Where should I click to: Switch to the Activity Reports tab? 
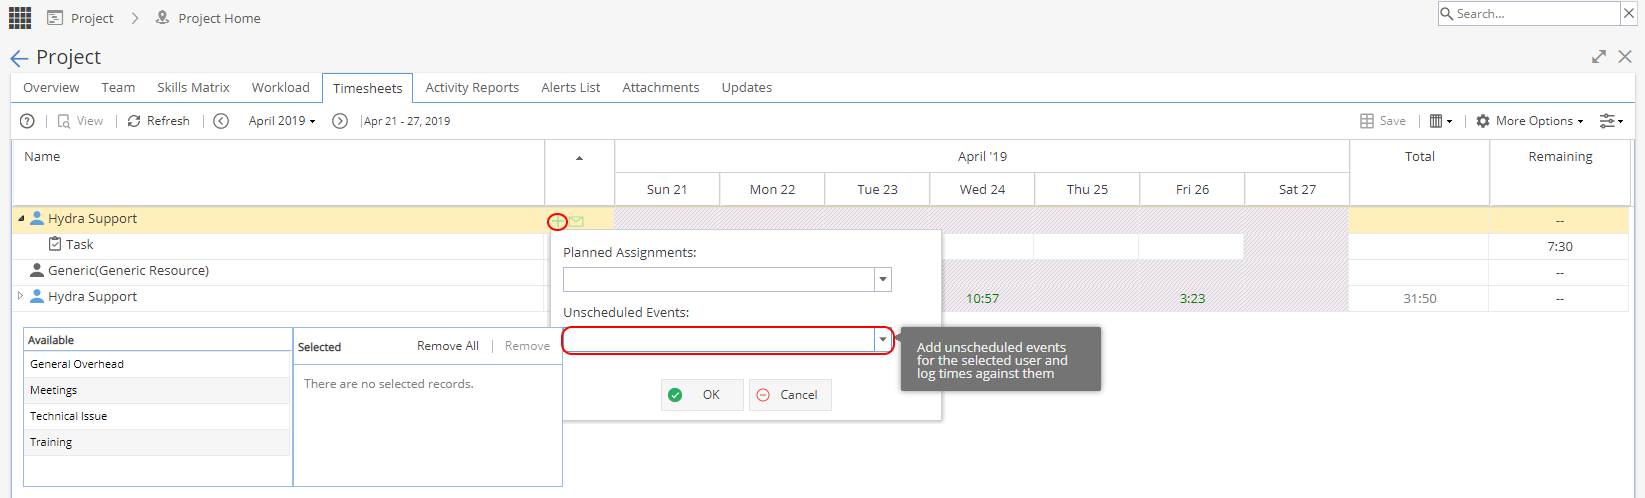tap(472, 88)
